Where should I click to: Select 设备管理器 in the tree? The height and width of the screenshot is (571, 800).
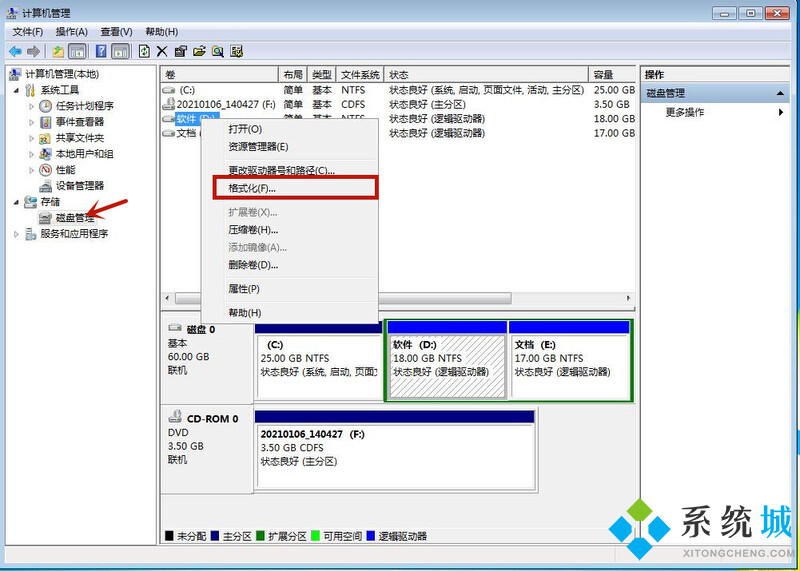click(79, 186)
